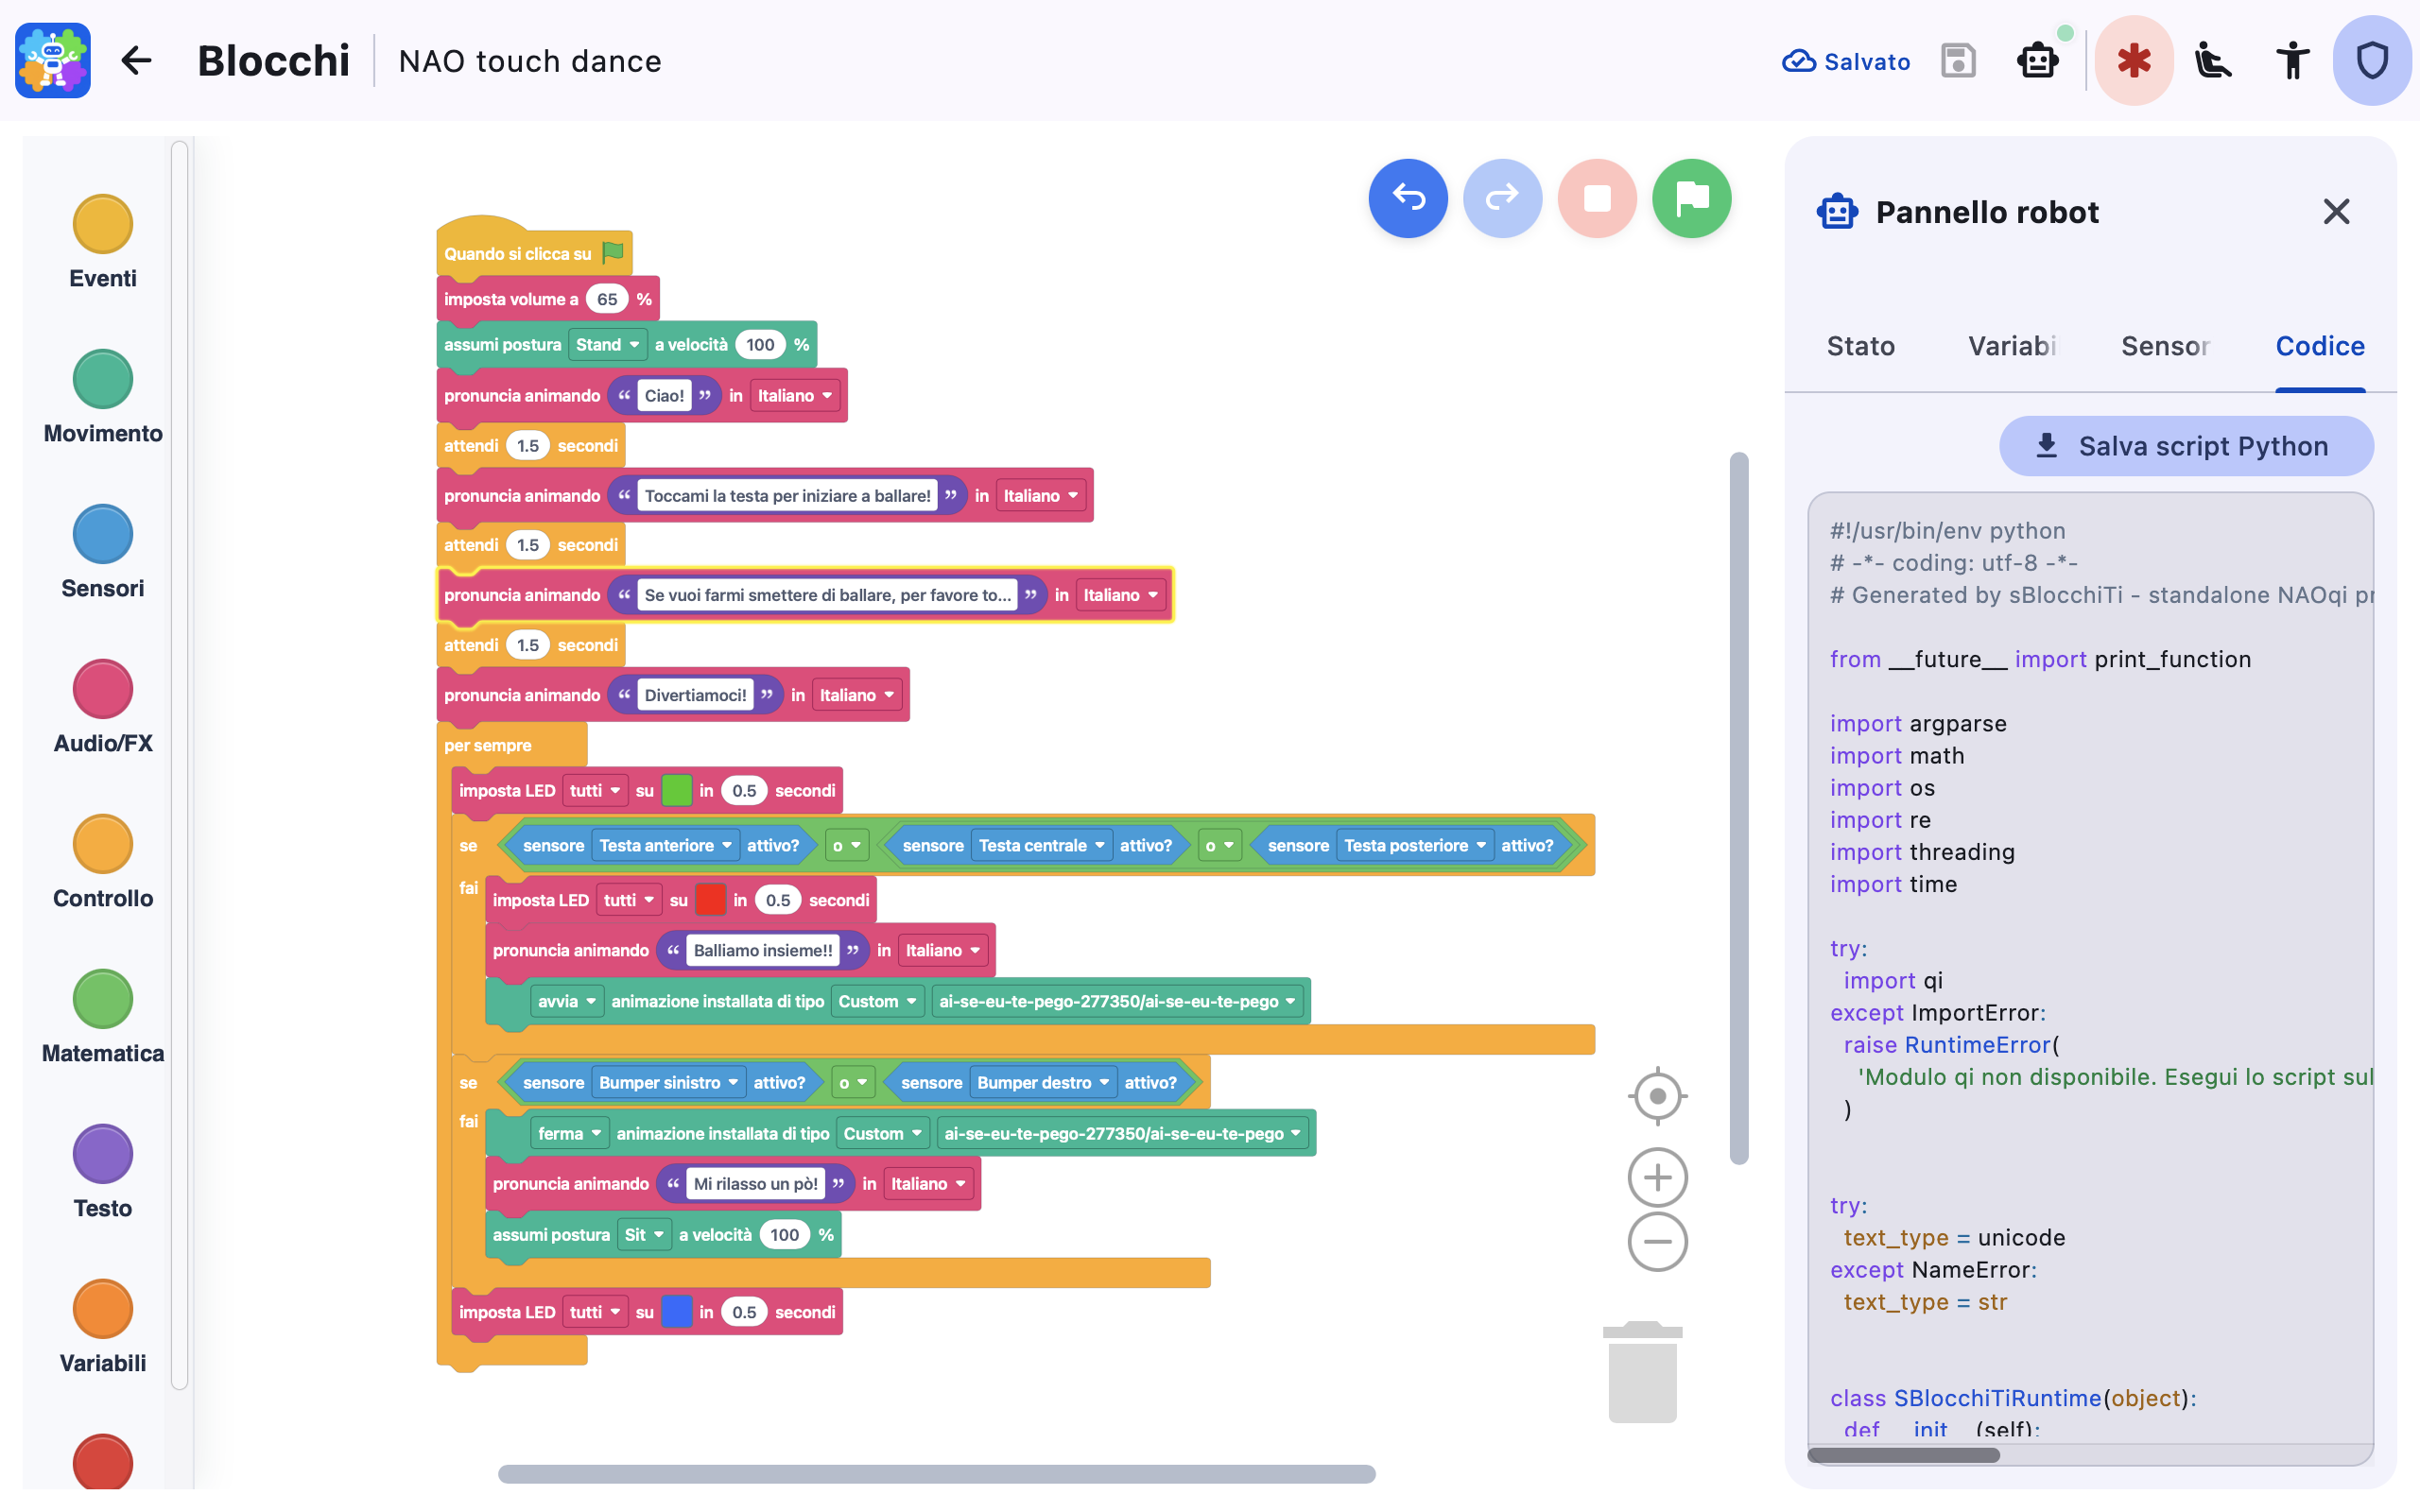Pick the red LED color swatch
The image size is (2420, 1512).
710,901
